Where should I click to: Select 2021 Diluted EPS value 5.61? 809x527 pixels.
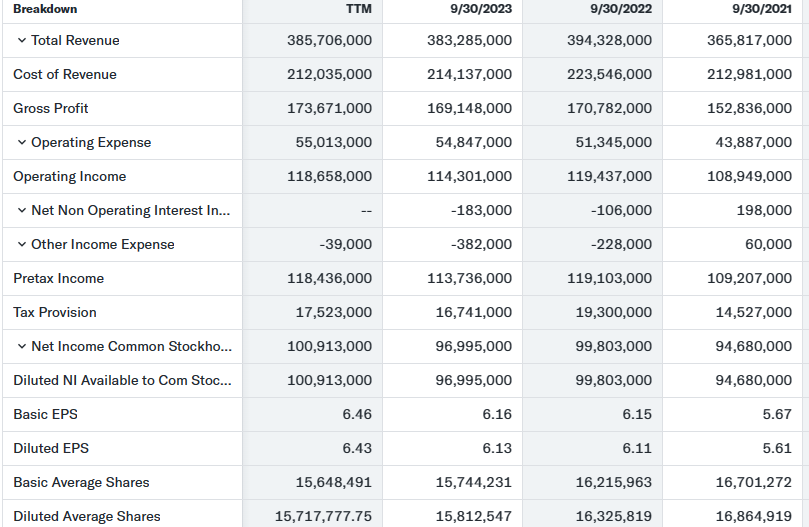778,449
